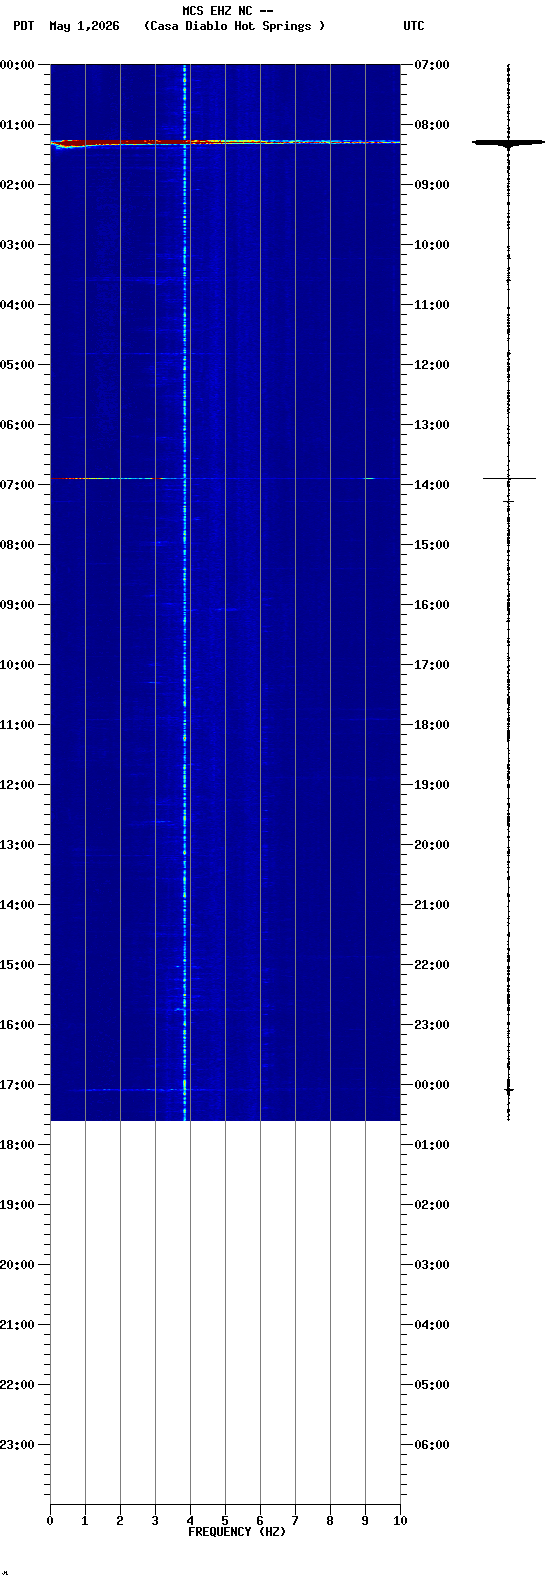Click the UTC time label 20:00
The image size is (552, 1584).
point(432,845)
